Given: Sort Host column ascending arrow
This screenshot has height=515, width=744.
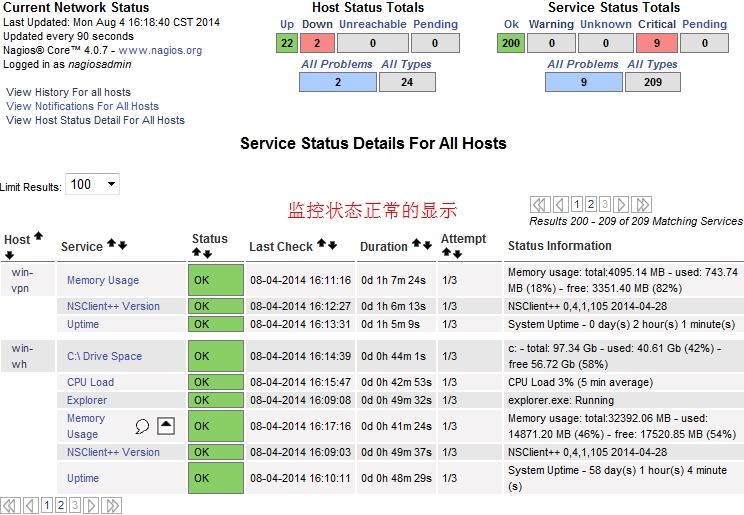Looking at the screenshot, I should point(38,236).
